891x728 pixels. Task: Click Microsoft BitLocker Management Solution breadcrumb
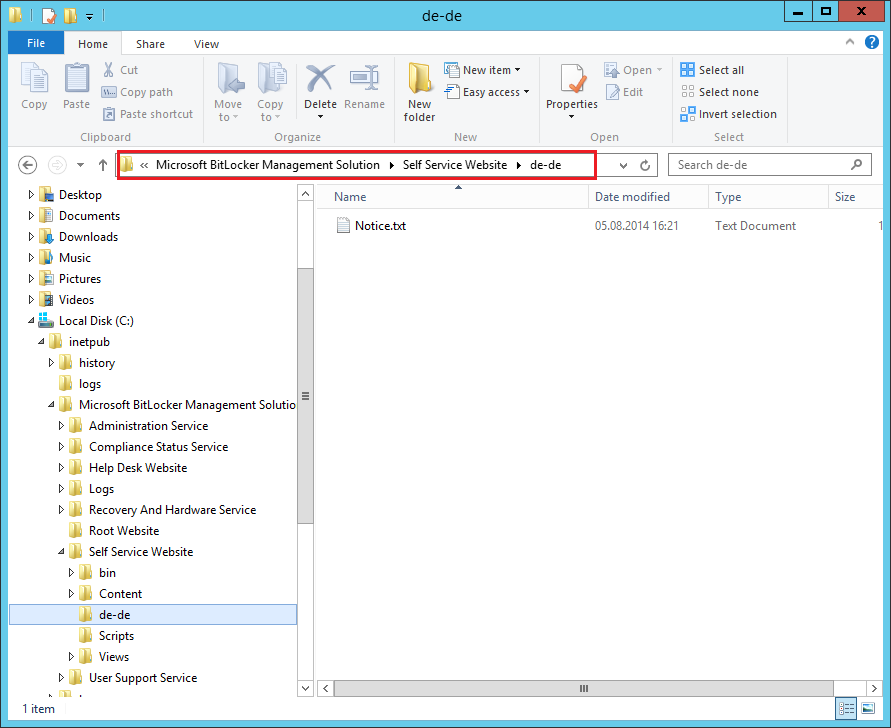[268, 165]
